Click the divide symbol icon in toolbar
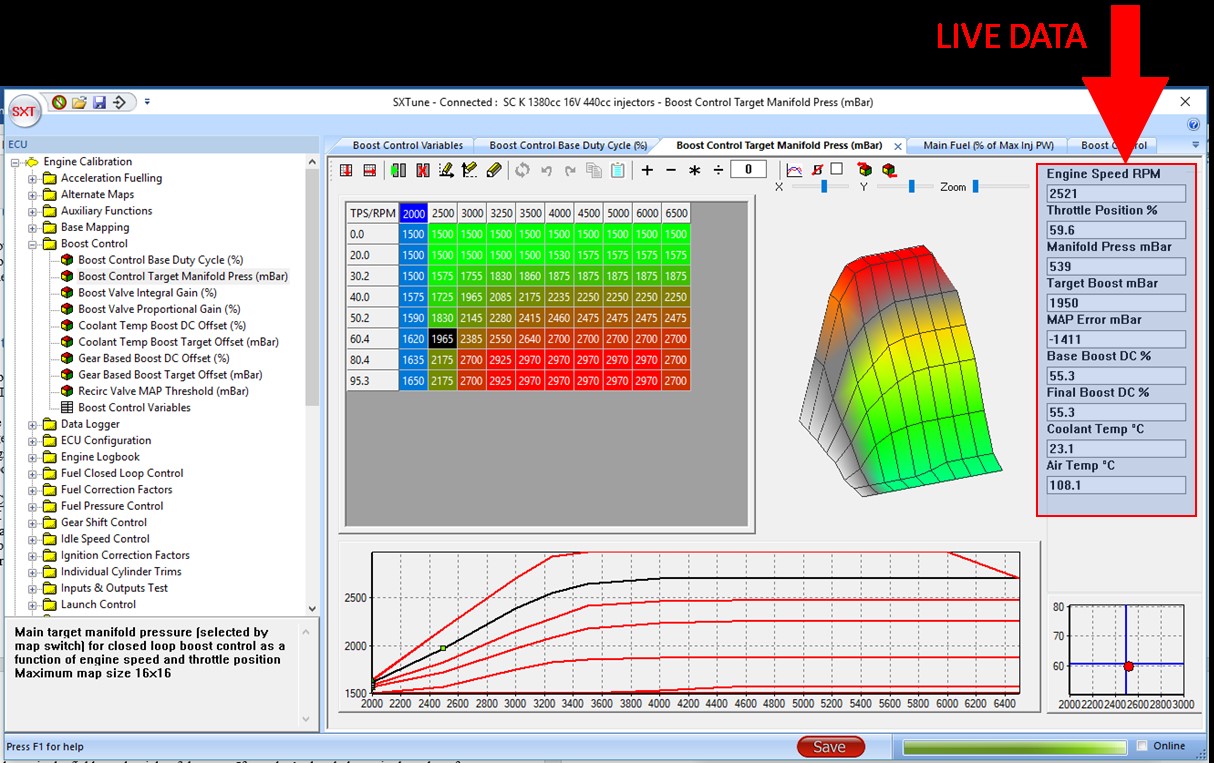 (x=717, y=170)
